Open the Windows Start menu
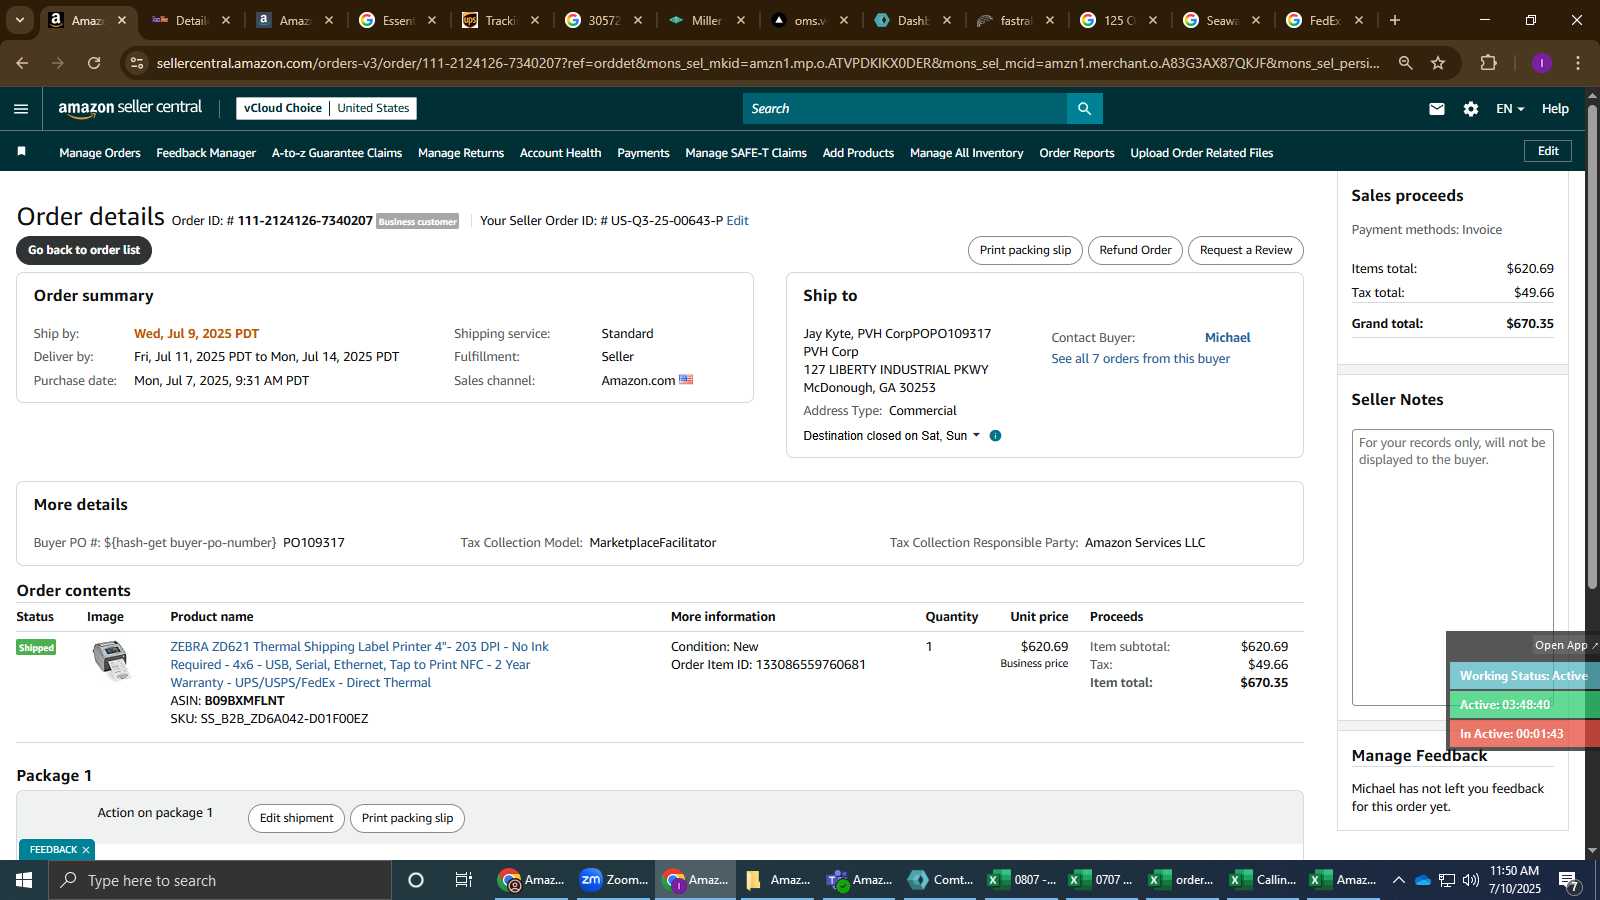Screen dimensions: 1600x900 click(24, 880)
